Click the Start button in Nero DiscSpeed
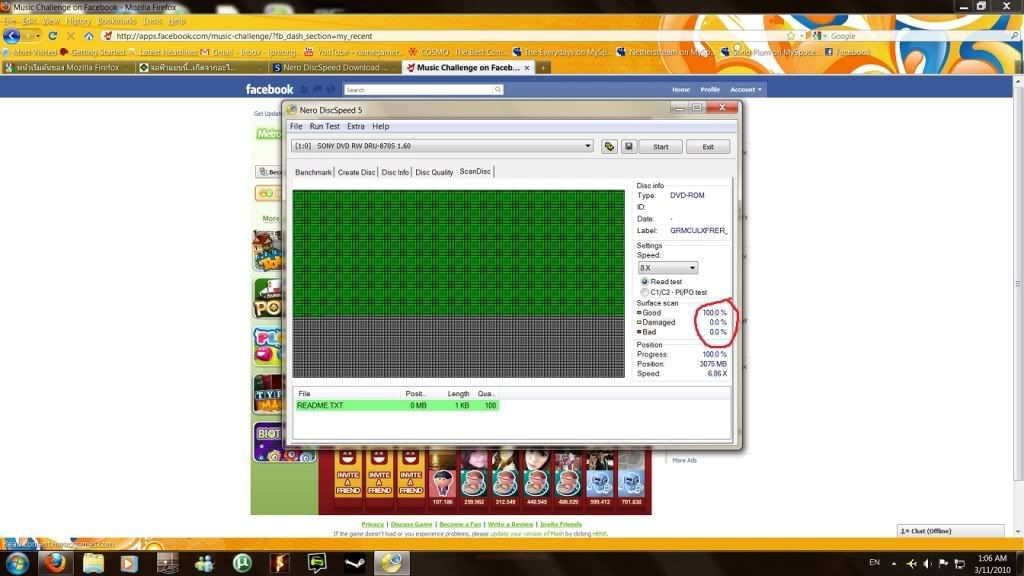The width and height of the screenshot is (1024, 576). click(660, 146)
